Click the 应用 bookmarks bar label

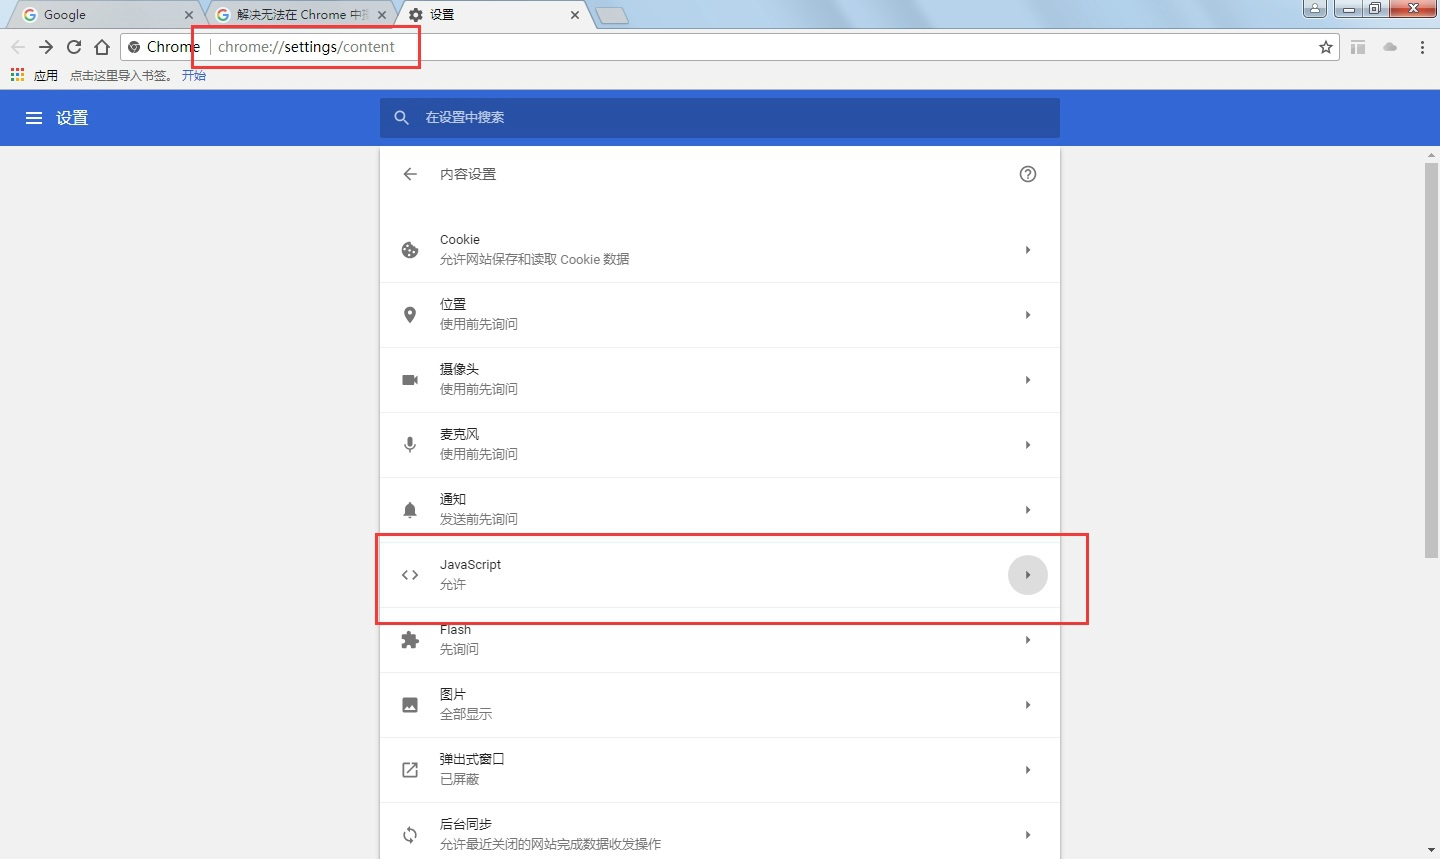[x=46, y=76]
